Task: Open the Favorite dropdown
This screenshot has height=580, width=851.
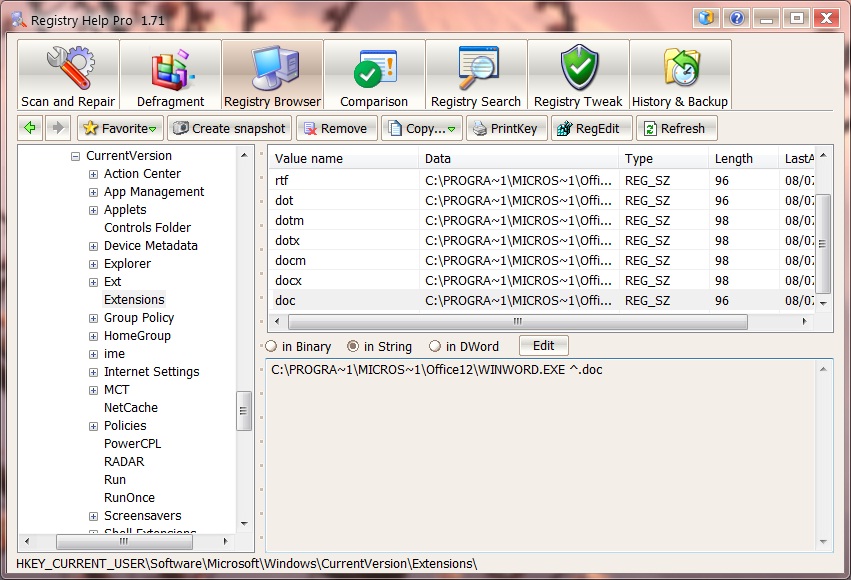Action: 120,128
